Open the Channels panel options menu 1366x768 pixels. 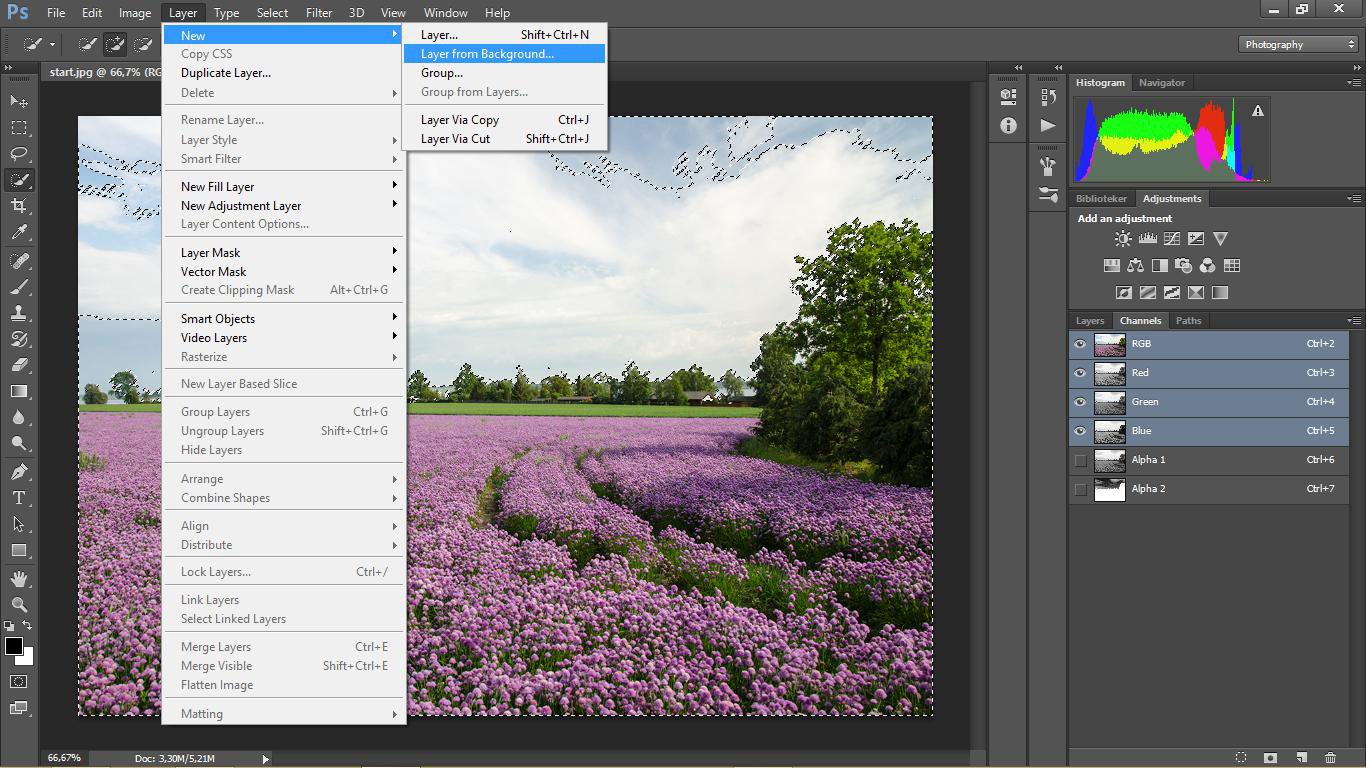[1354, 321]
